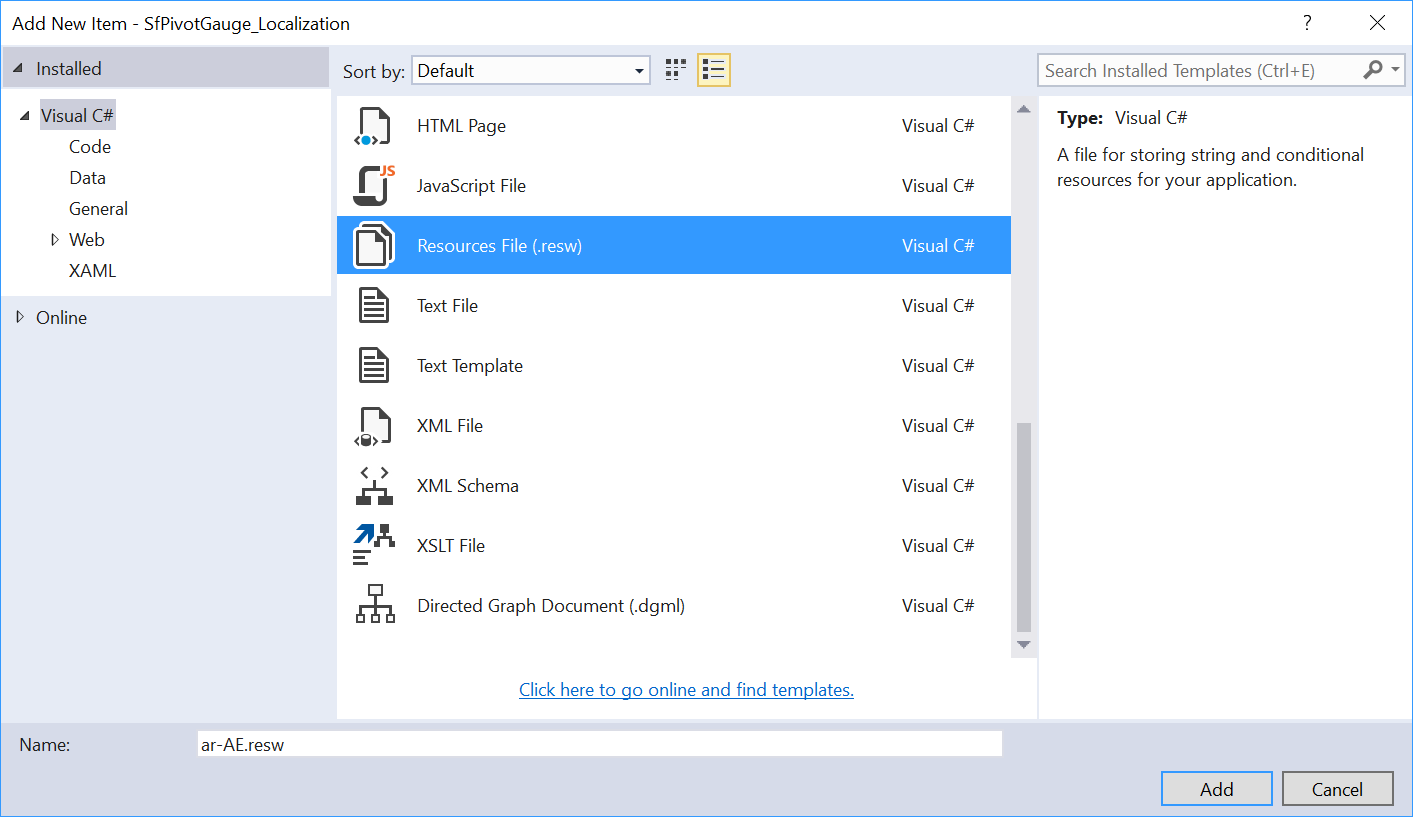
Task: Switch to small icons view
Action: point(676,70)
